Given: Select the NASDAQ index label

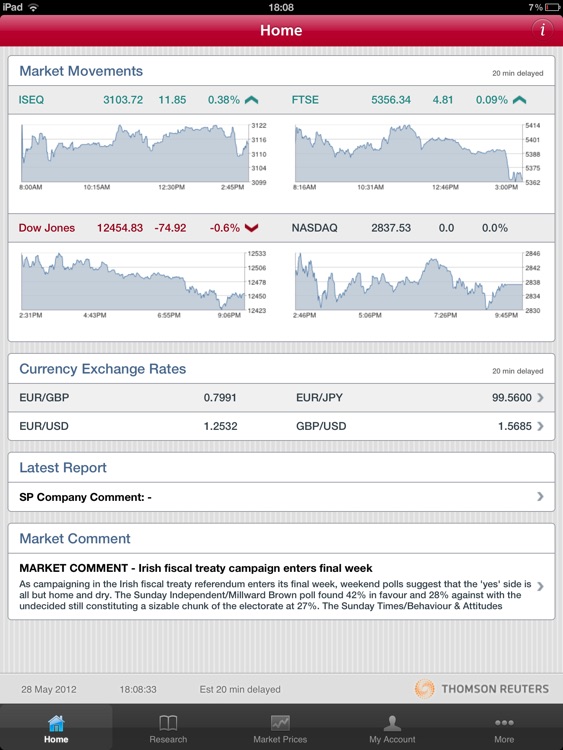Looking at the screenshot, I should click(314, 228).
